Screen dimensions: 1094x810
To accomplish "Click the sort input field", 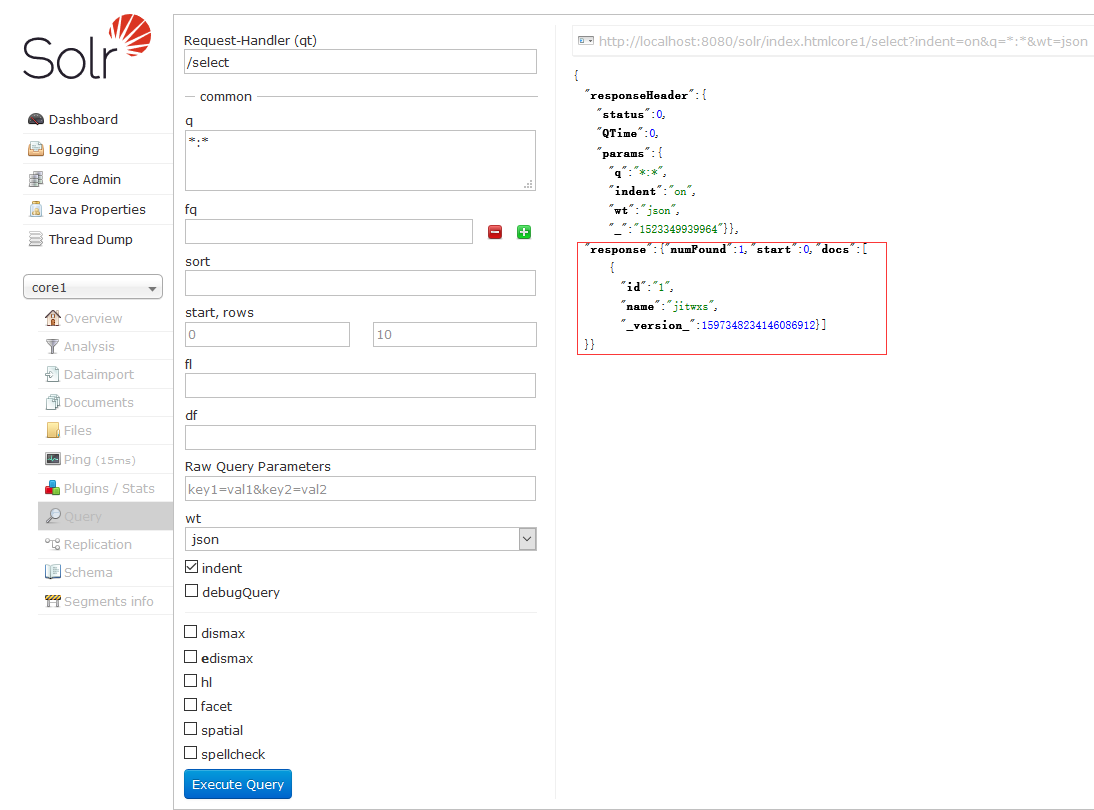I will click(360, 283).
